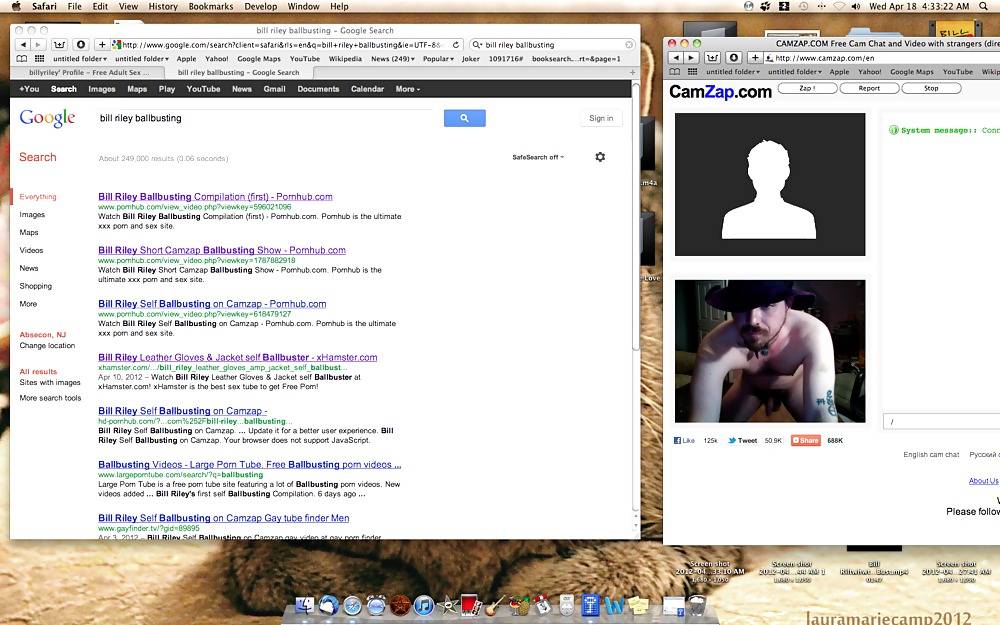The image size is (1000, 625).
Task: Expand the SafeSearch off dropdown
Action: click(x=538, y=157)
